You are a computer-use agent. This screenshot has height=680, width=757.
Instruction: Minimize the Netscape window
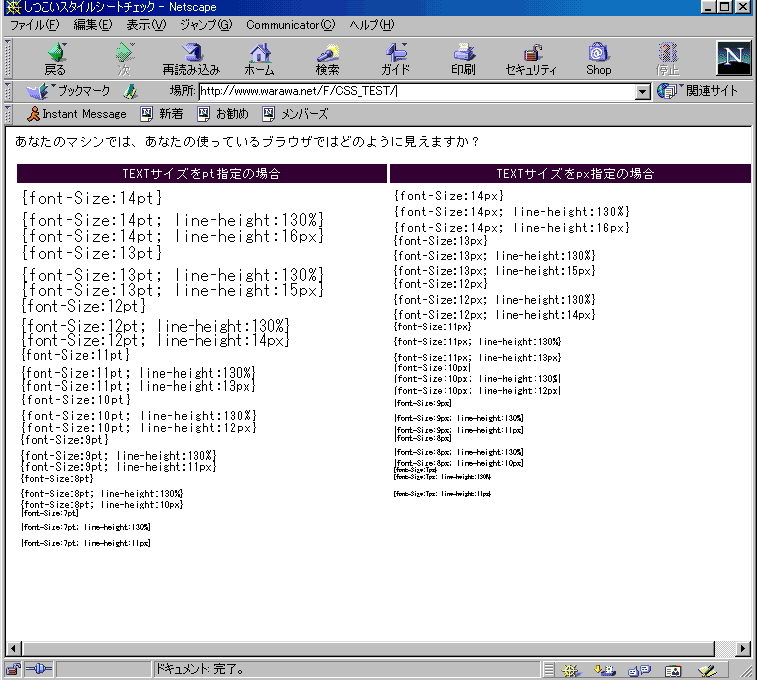pyautogui.click(x=709, y=7)
